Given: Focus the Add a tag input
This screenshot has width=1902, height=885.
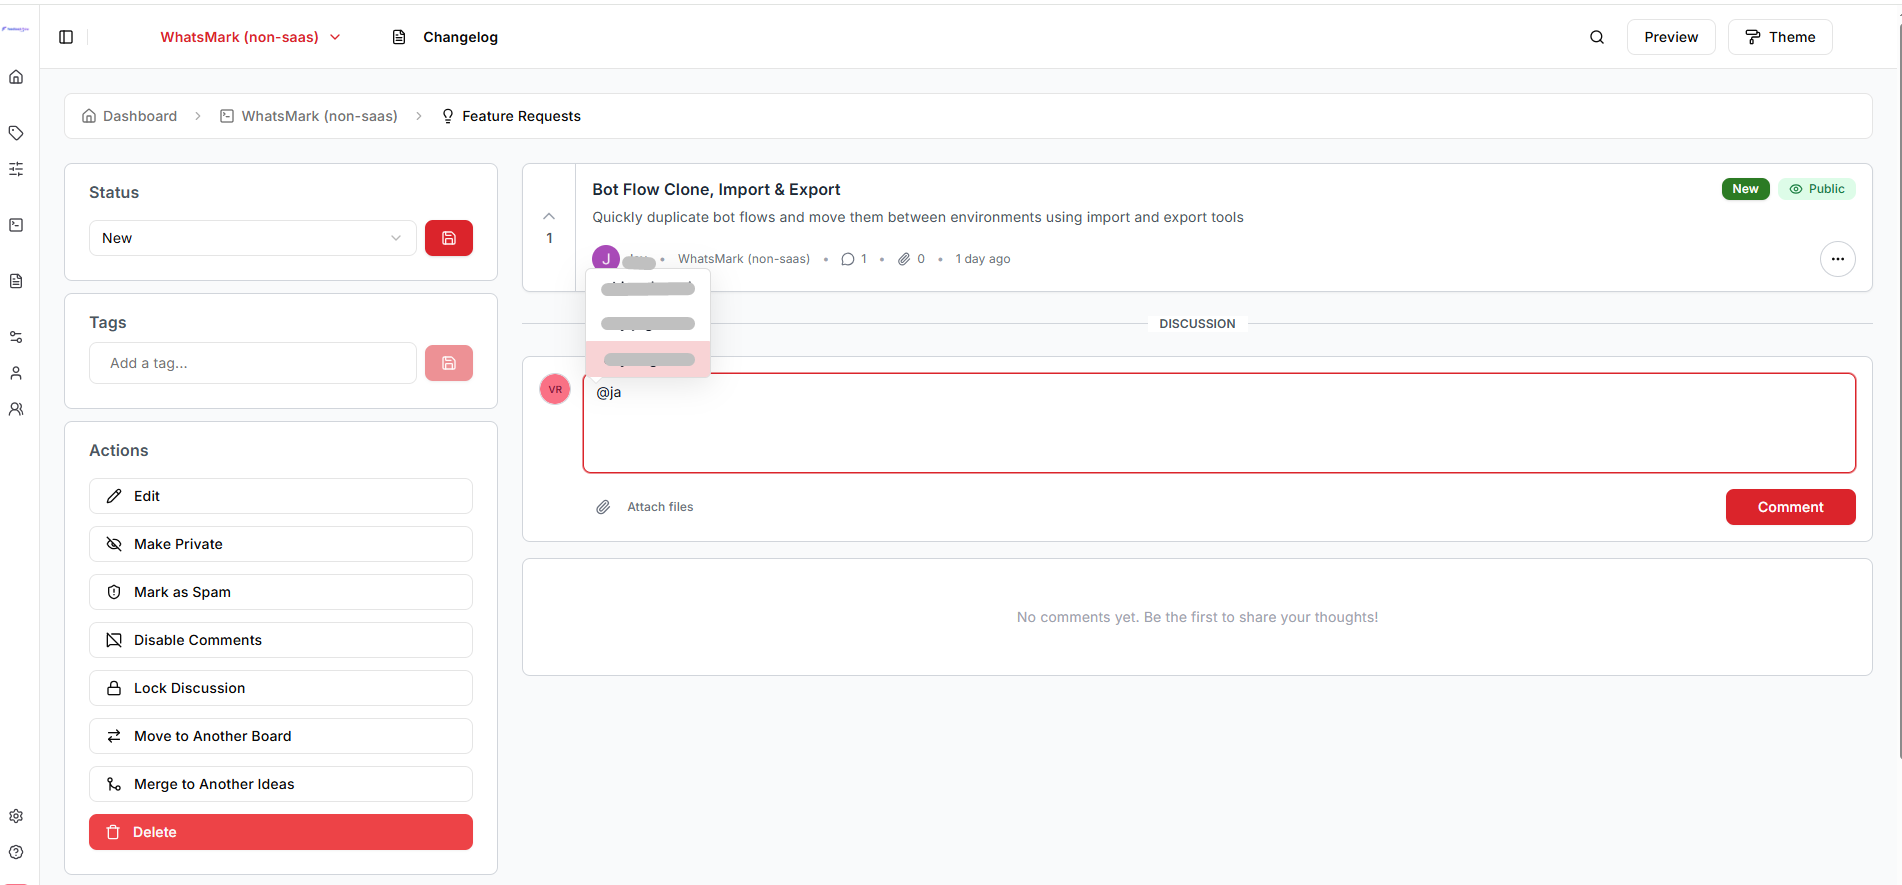Looking at the screenshot, I should 252,363.
